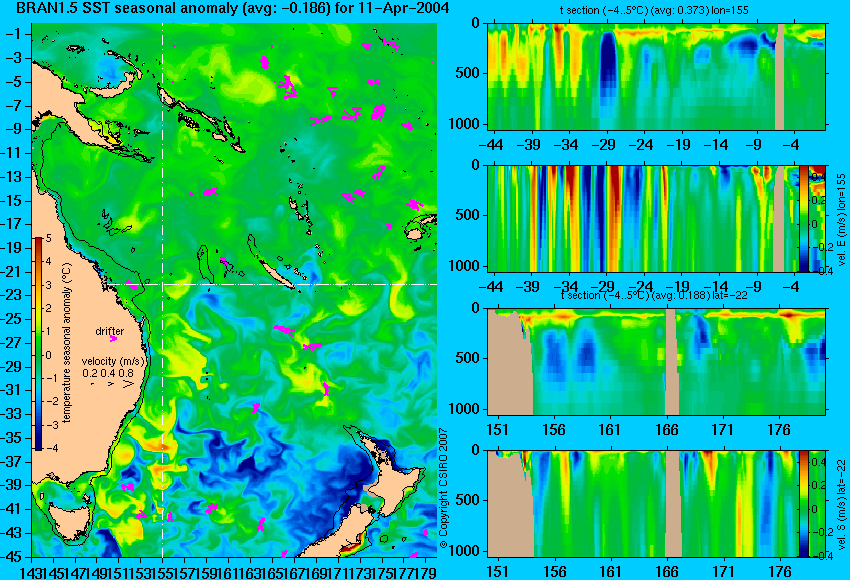Select the lon=155 temperature section panel
Screen dimensions: 850x580
tap(657, 76)
